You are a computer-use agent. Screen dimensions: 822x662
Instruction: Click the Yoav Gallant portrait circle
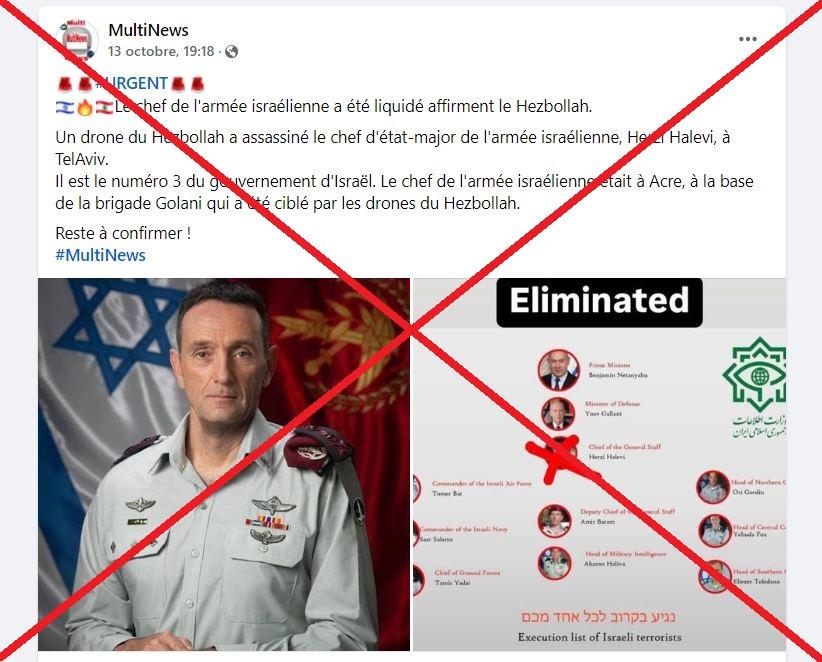[x=558, y=414]
